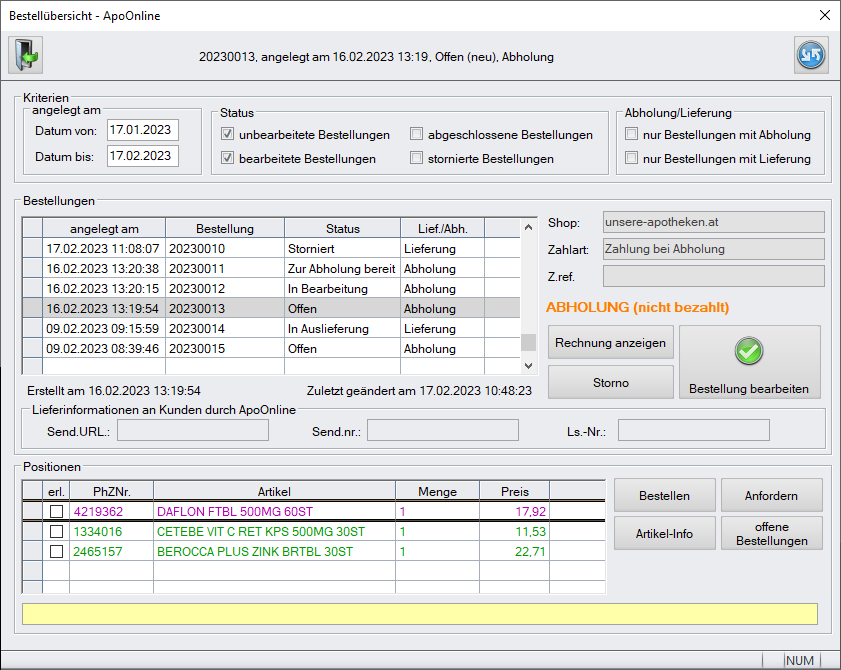Sort orders by Status column header
This screenshot has height=670, width=841.
click(342, 229)
